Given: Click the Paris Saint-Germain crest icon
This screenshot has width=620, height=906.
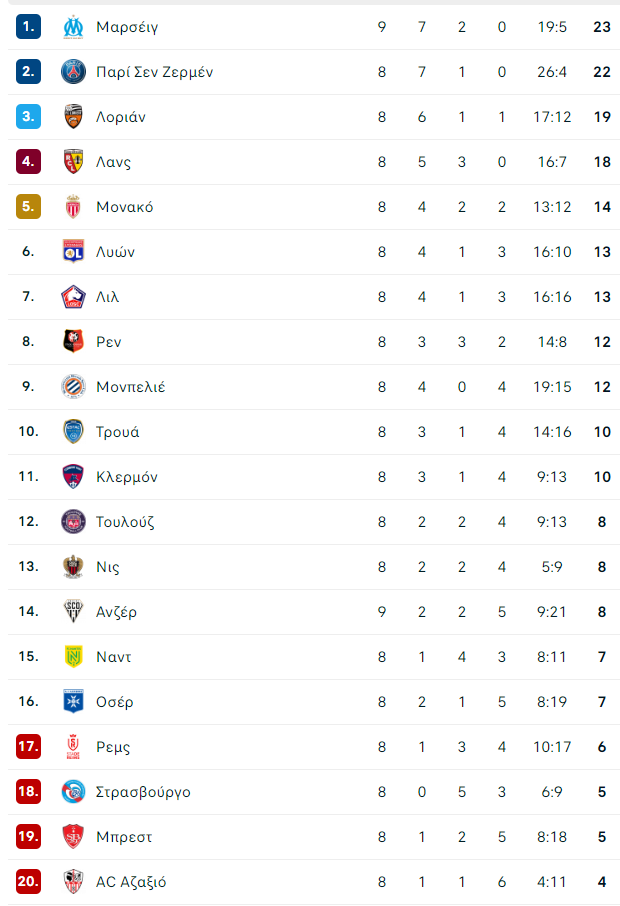Looking at the screenshot, I should 73,71.
